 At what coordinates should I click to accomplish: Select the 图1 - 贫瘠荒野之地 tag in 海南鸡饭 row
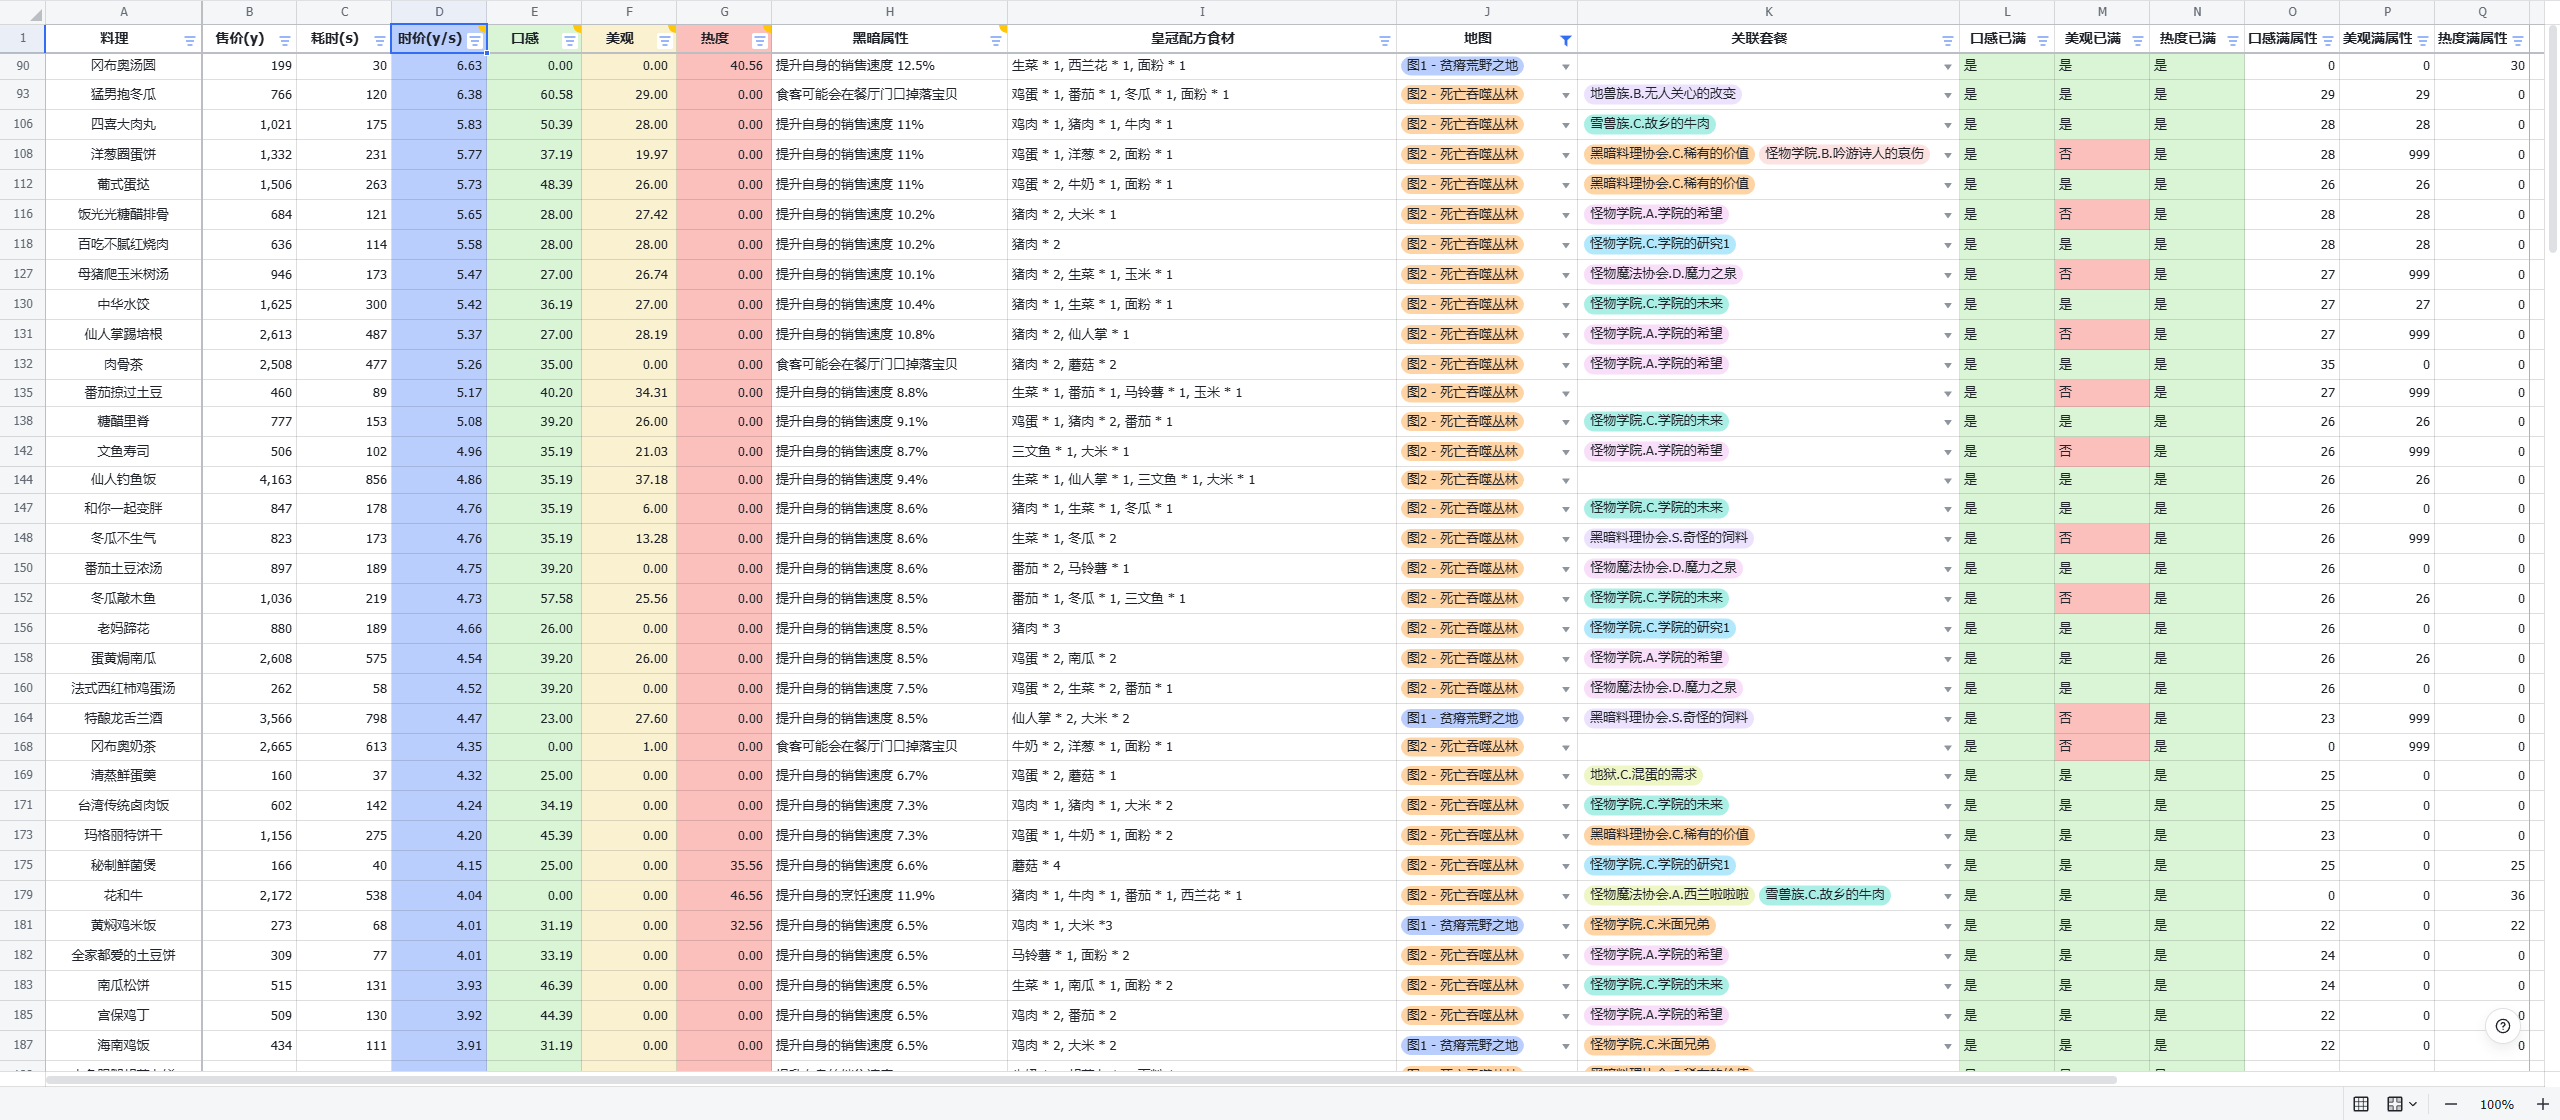1462,1045
